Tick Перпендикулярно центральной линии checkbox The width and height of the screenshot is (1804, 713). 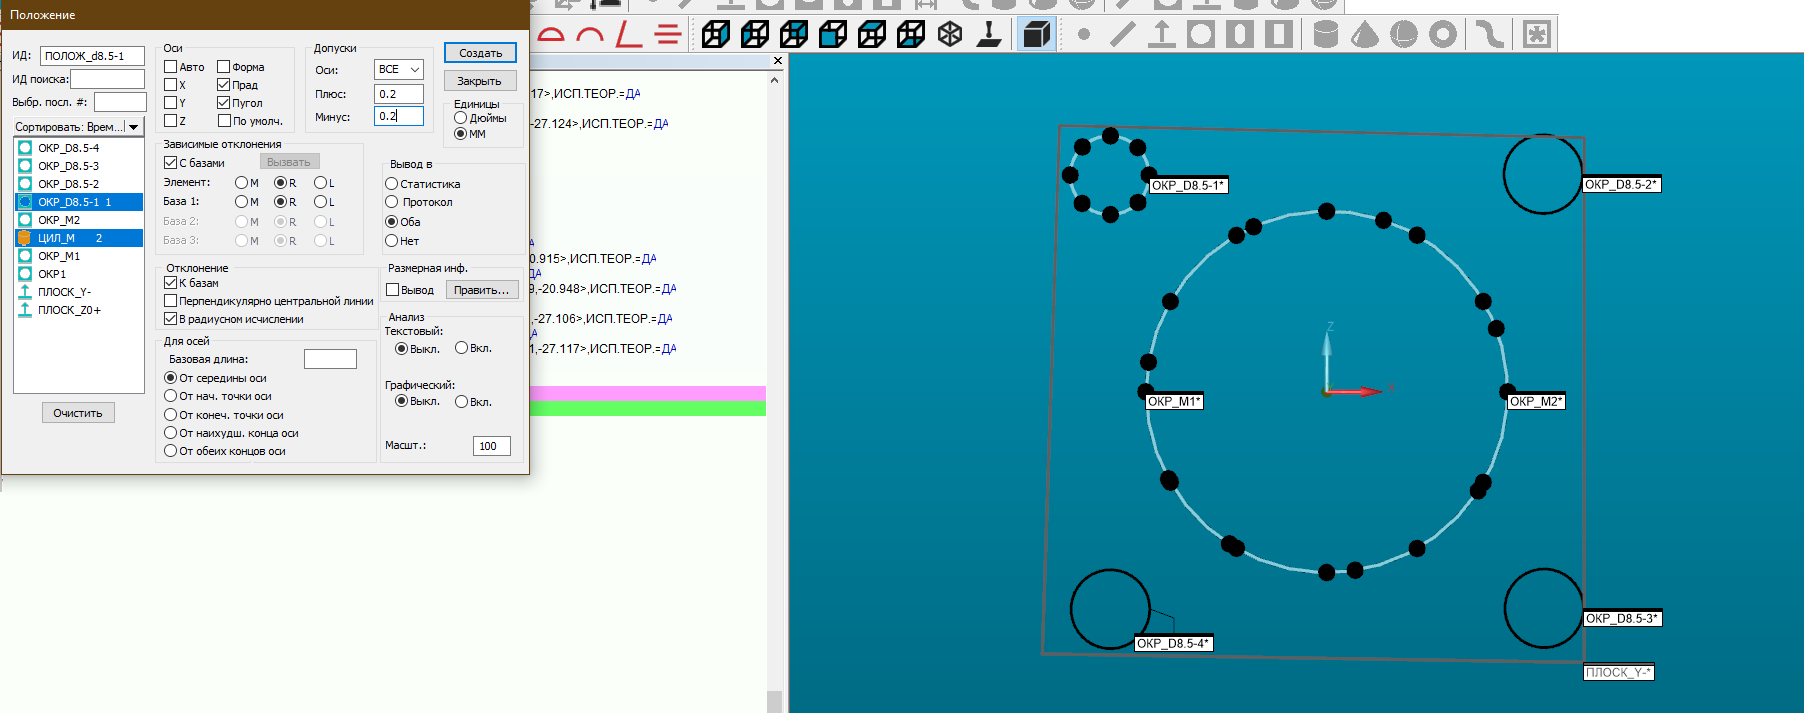click(x=171, y=301)
